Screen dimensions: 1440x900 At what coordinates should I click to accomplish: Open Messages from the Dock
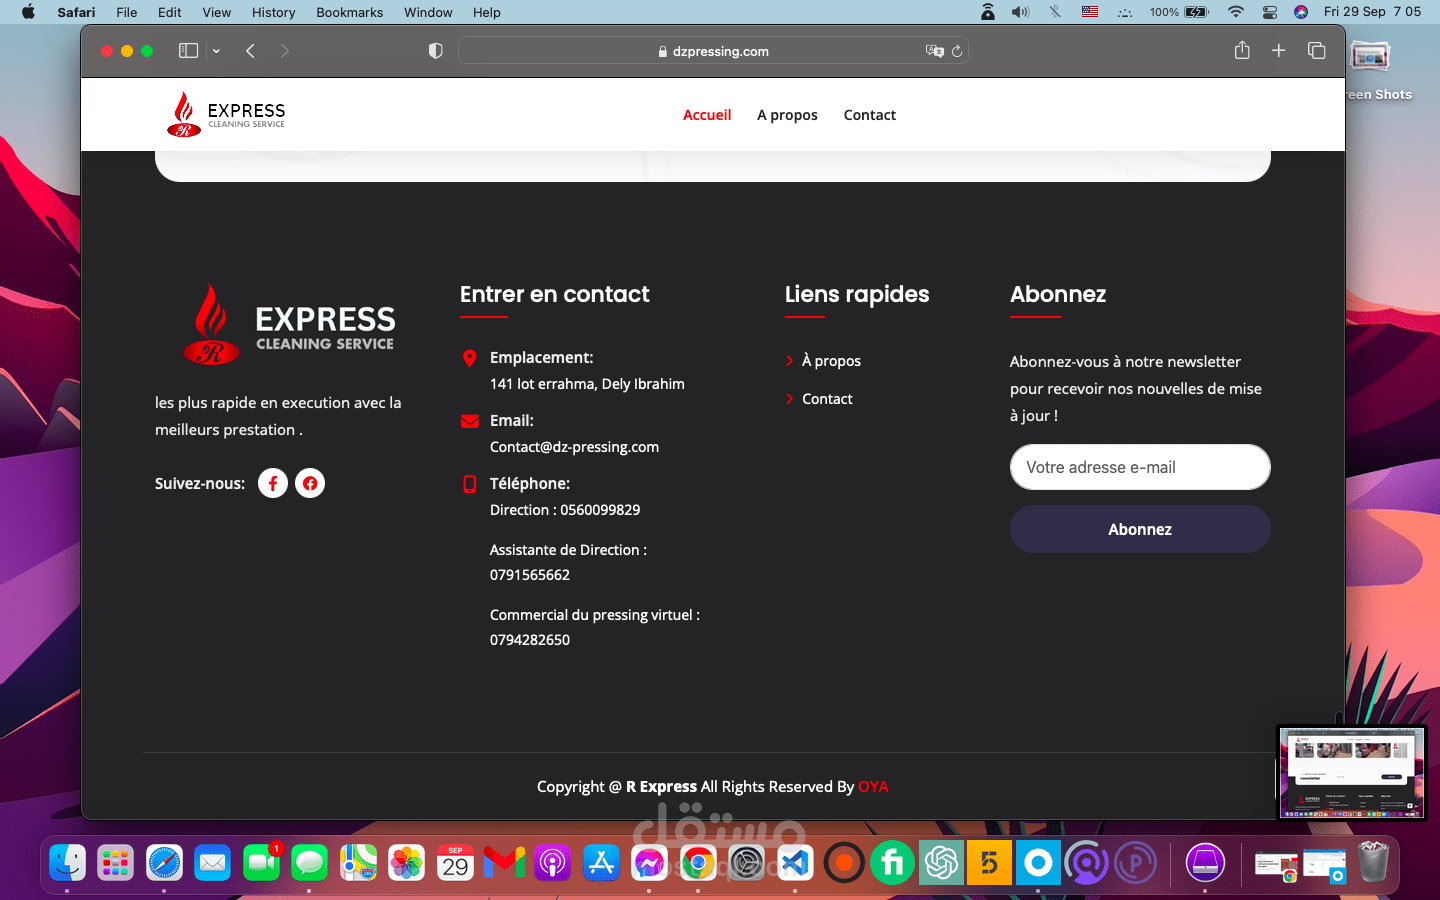pos(310,863)
